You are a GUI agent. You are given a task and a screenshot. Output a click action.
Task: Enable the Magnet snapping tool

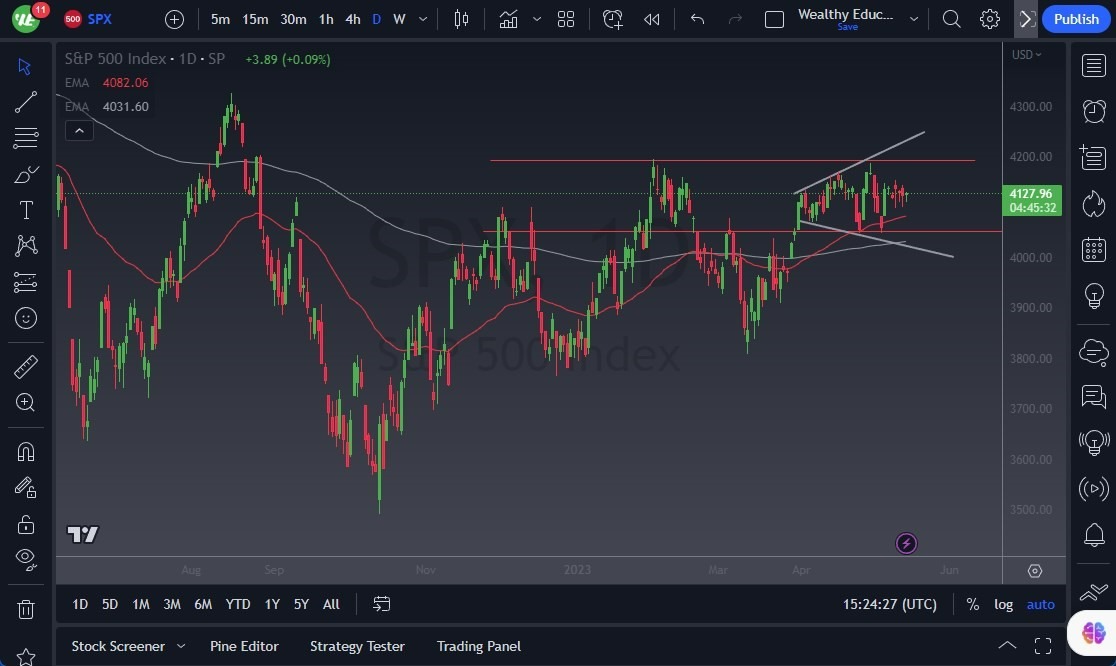point(25,451)
